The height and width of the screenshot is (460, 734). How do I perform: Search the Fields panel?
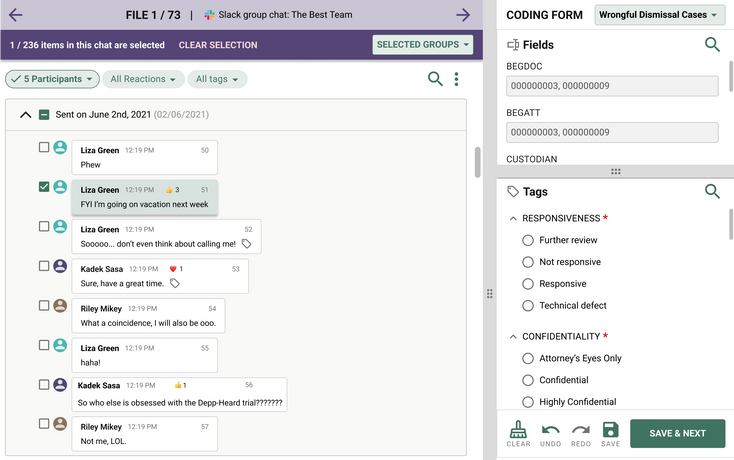(712, 44)
